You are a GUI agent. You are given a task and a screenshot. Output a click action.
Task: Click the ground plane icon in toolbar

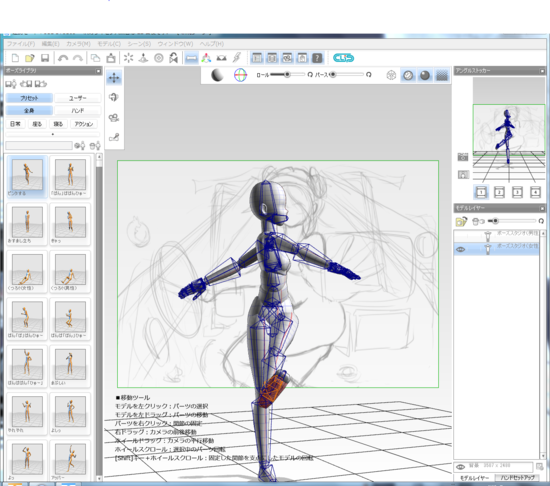221,58
